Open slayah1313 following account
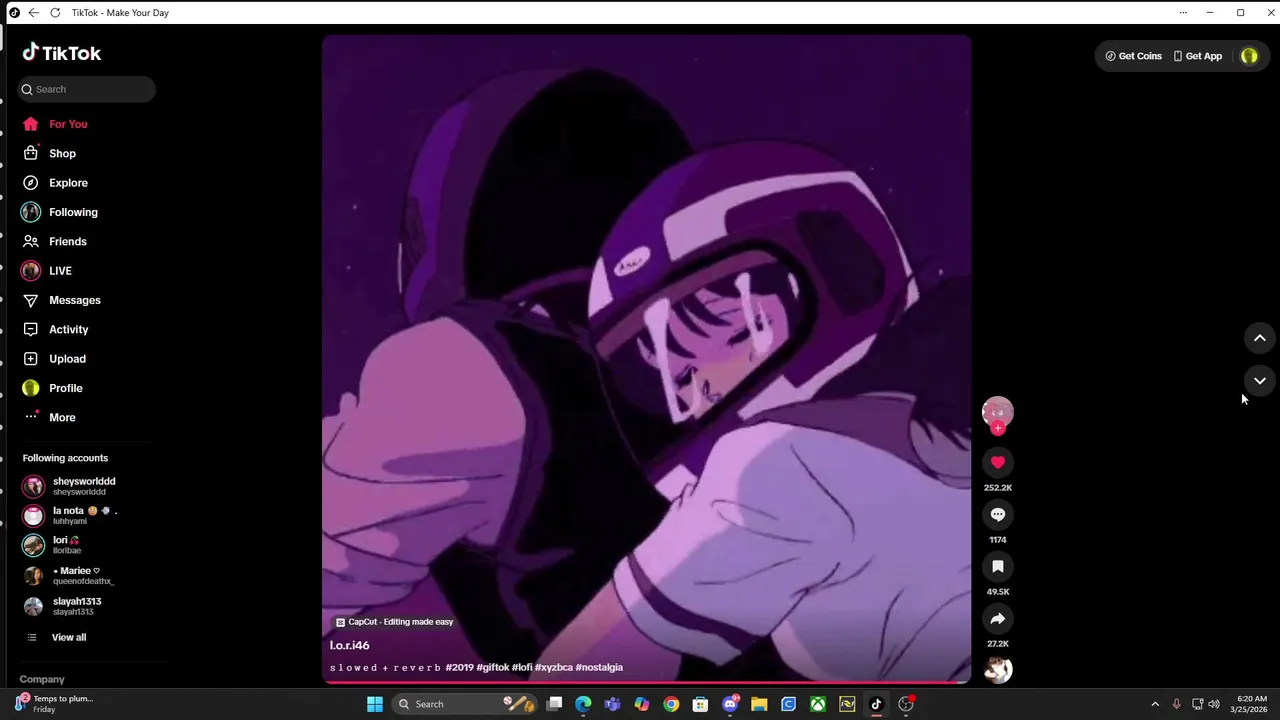 85,606
